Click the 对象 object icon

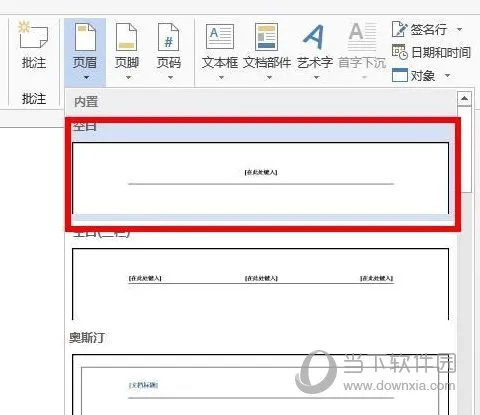399,75
